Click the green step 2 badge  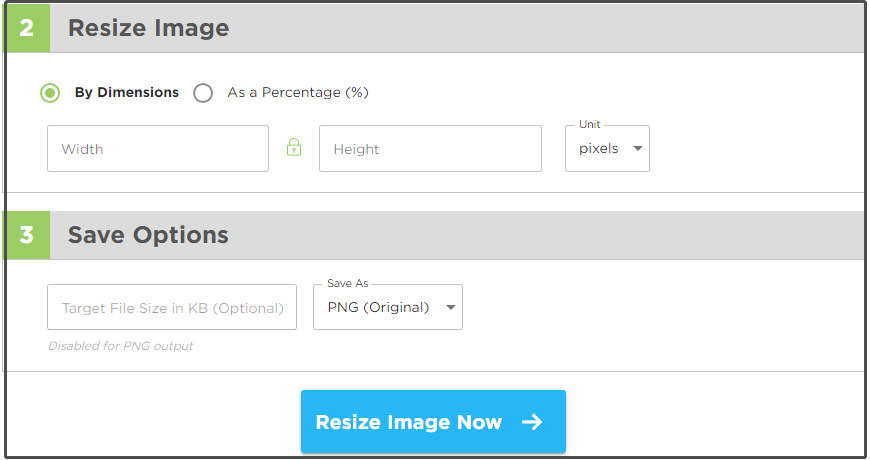coord(27,28)
